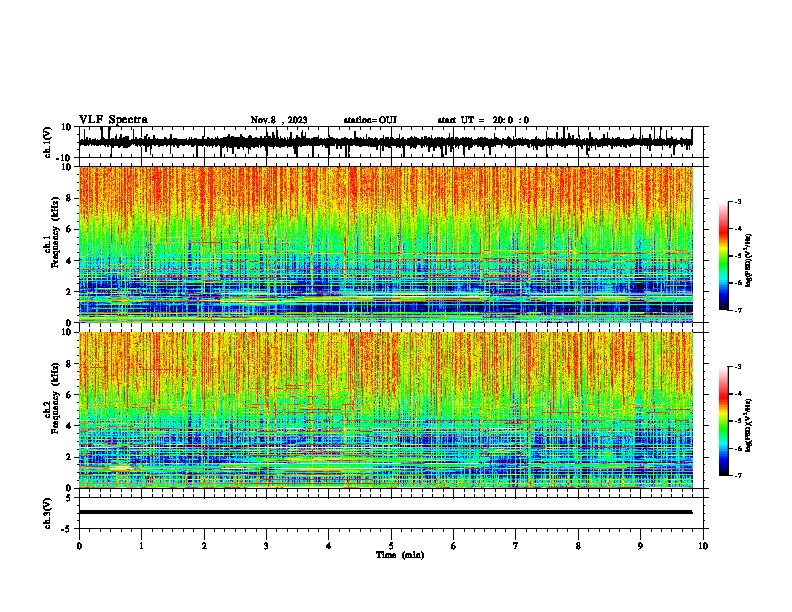This screenshot has width=792, height=612.
Task: Click the ch.2 spectrogram panel
Action: (x=386, y=410)
